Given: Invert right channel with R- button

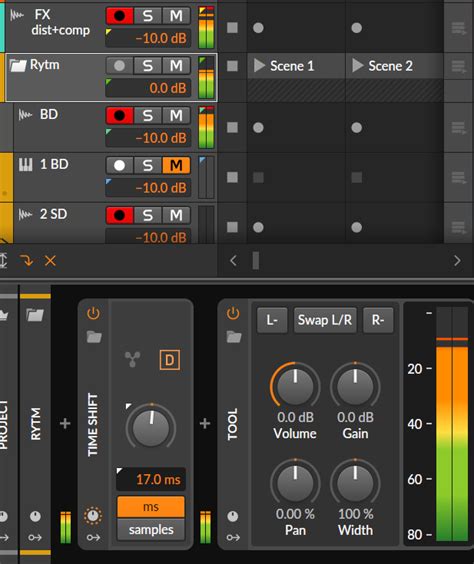Looking at the screenshot, I should 378,320.
